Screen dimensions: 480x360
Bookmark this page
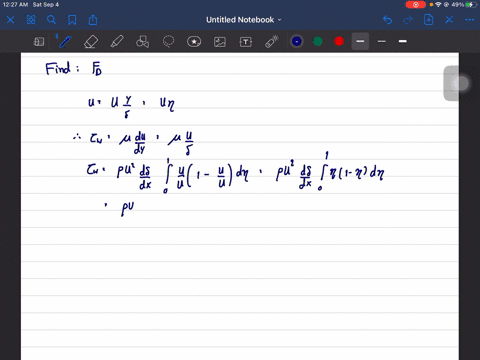click(72, 20)
